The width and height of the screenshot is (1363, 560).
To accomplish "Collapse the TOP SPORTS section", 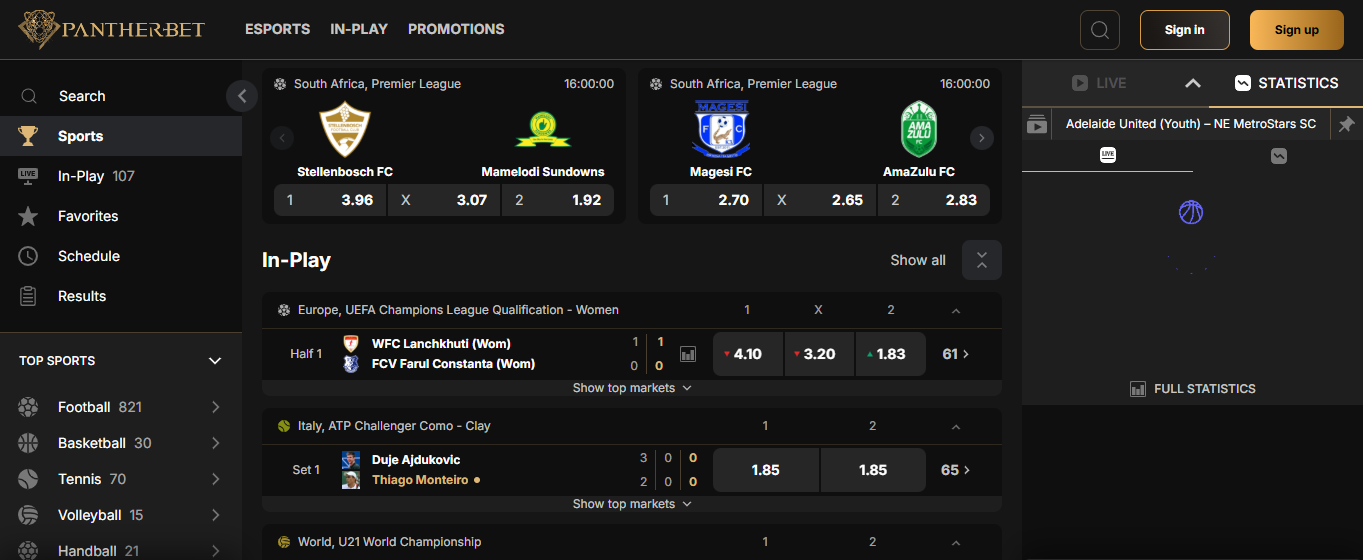I will (214, 361).
